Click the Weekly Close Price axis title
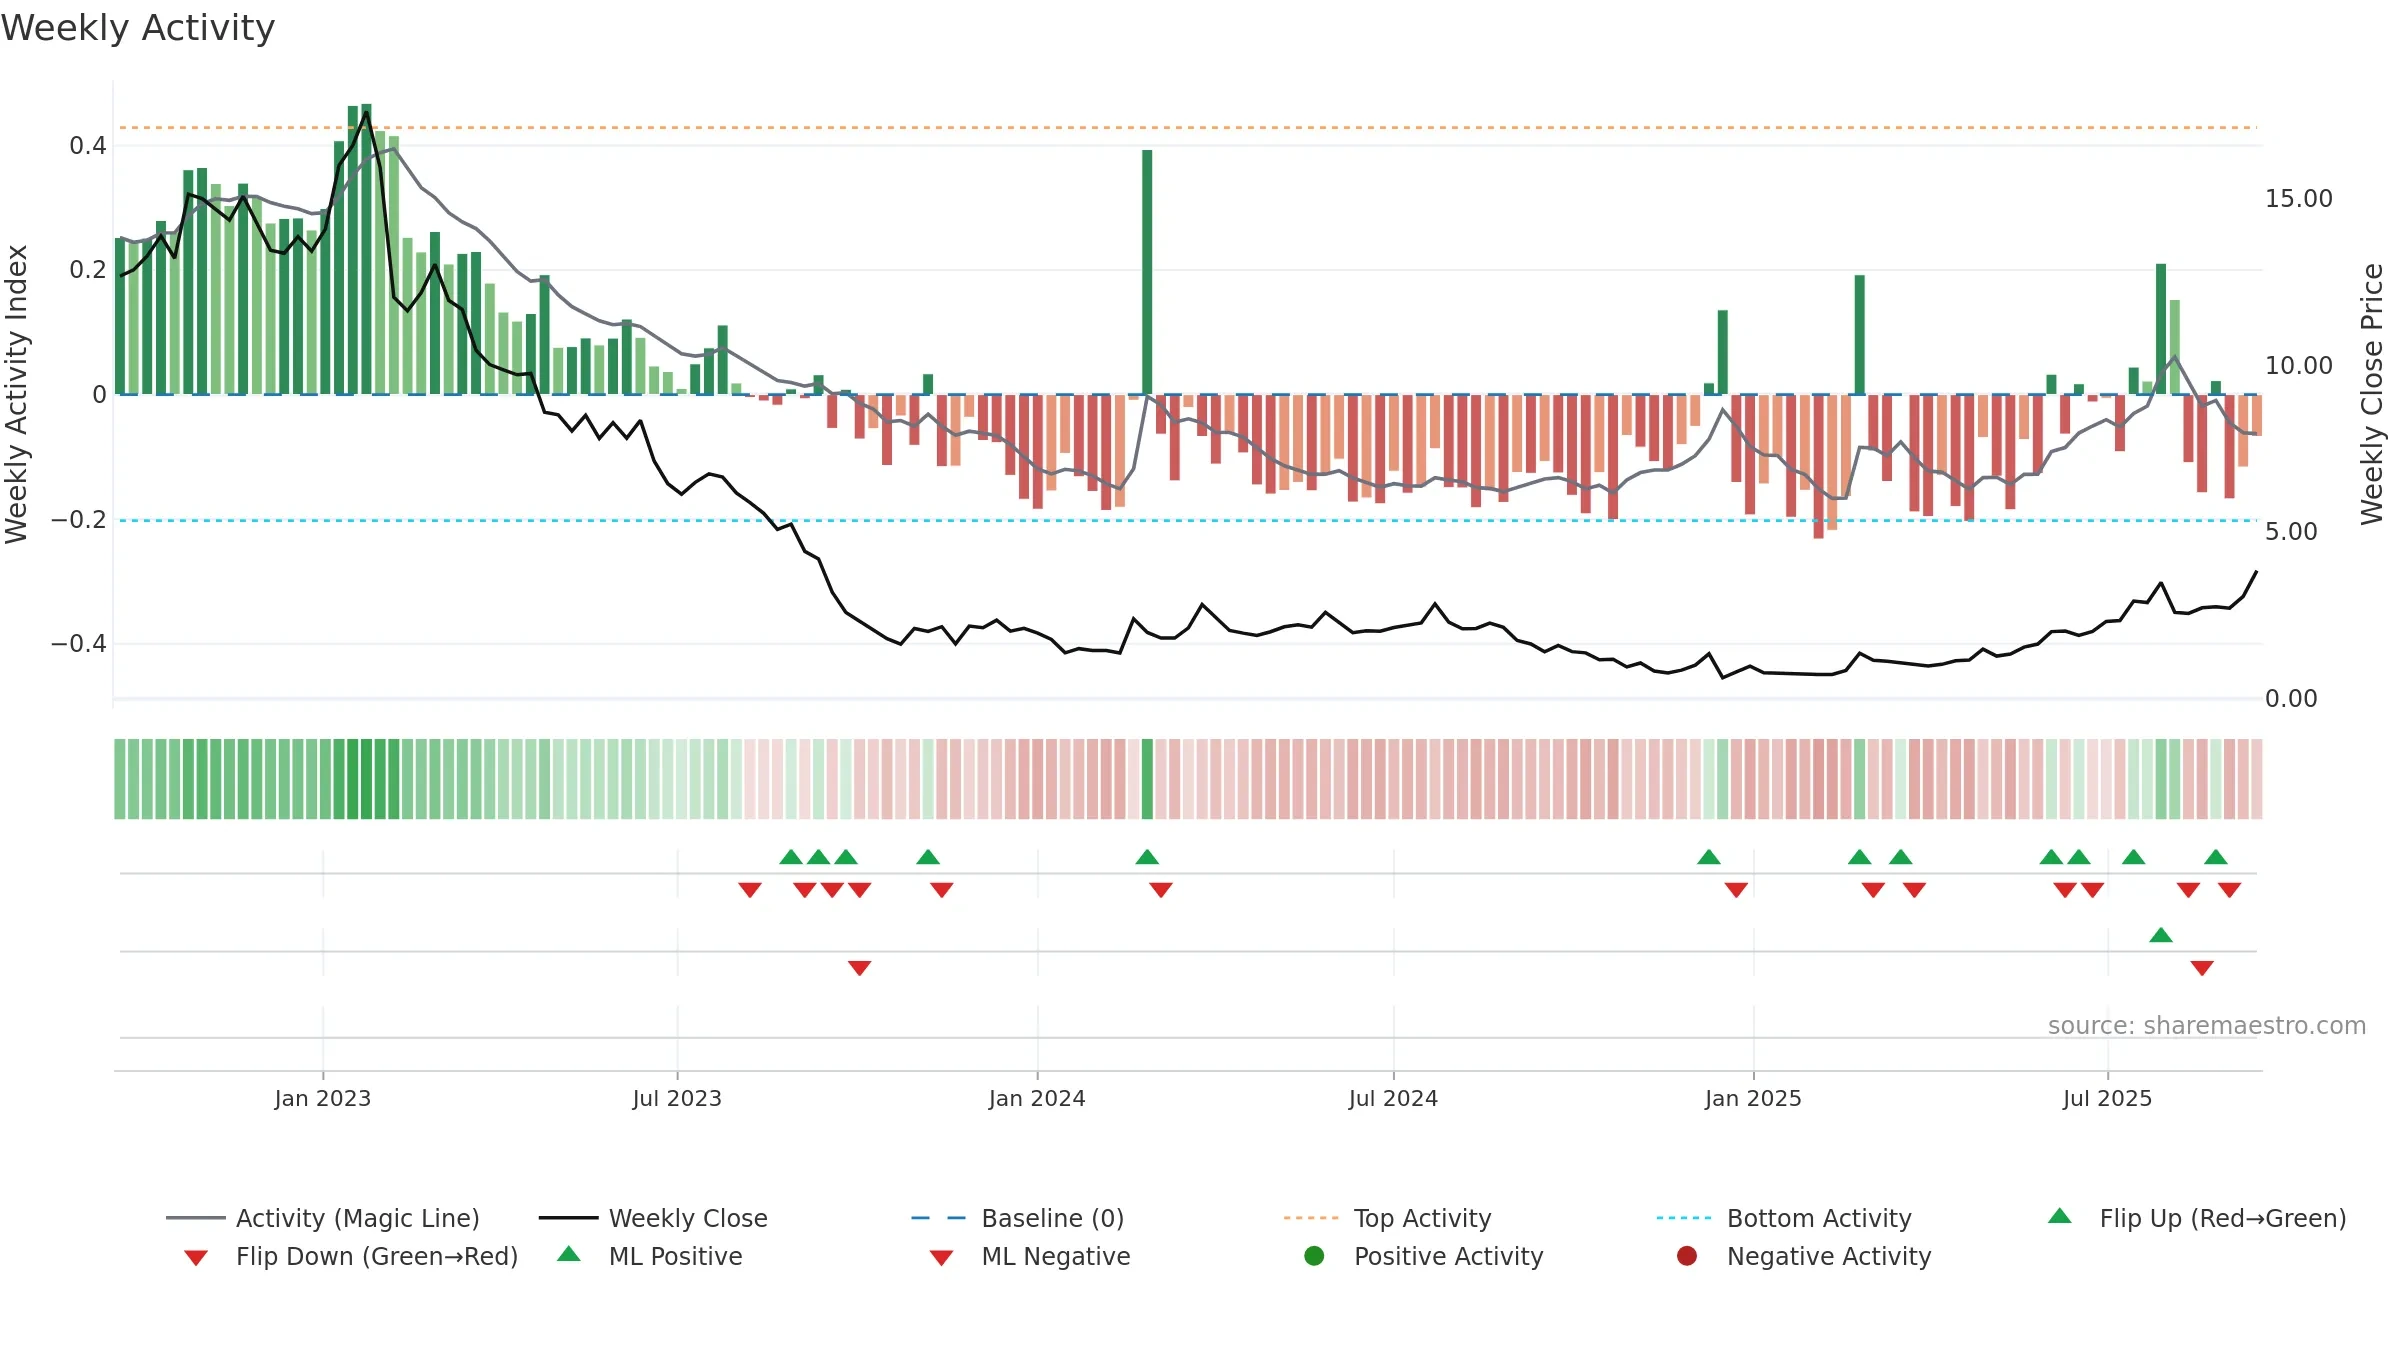 click(x=2372, y=394)
